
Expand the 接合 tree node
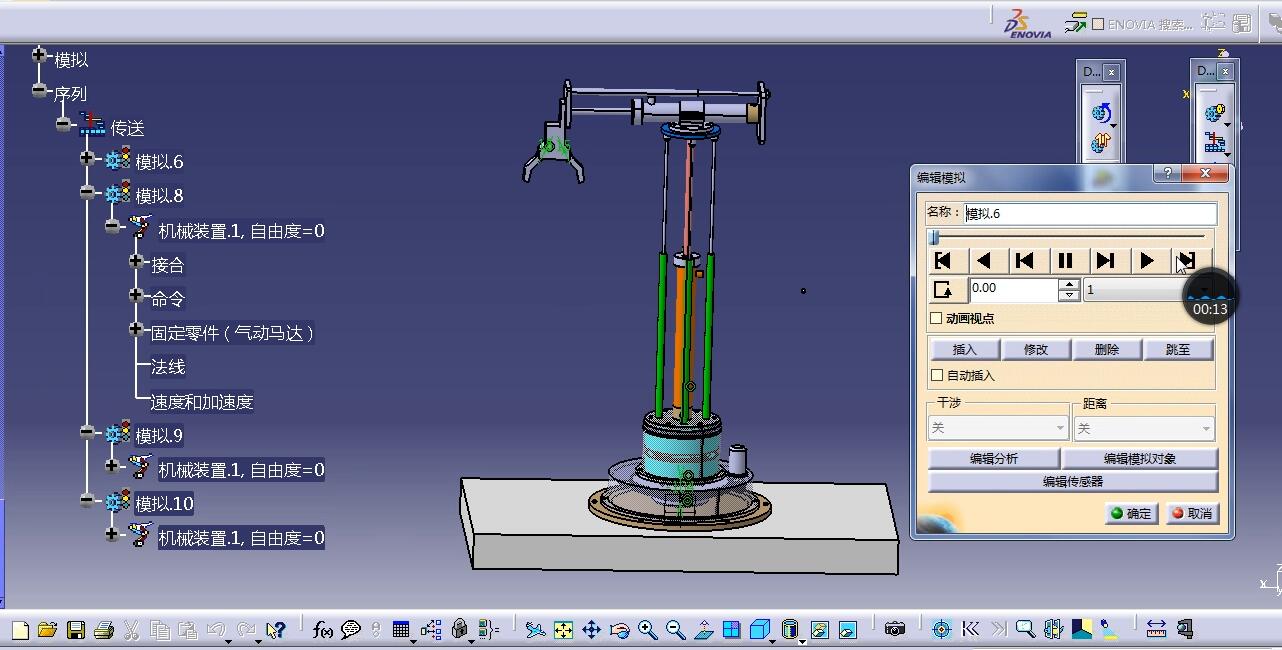(136, 263)
